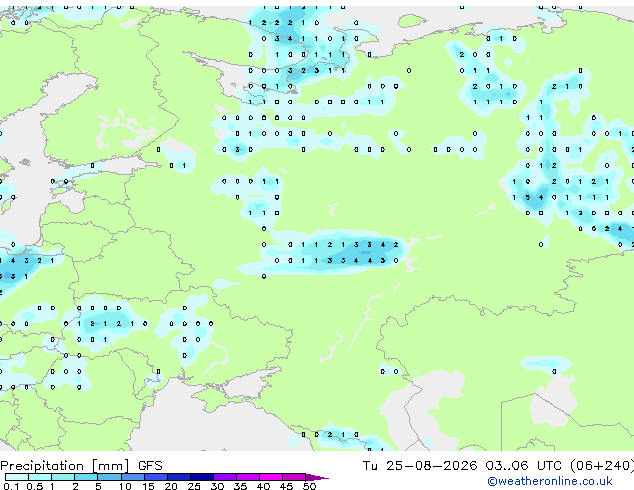This screenshot has width=634, height=490.
Task: Click the legend label '0.1'
Action: pos(11,486)
